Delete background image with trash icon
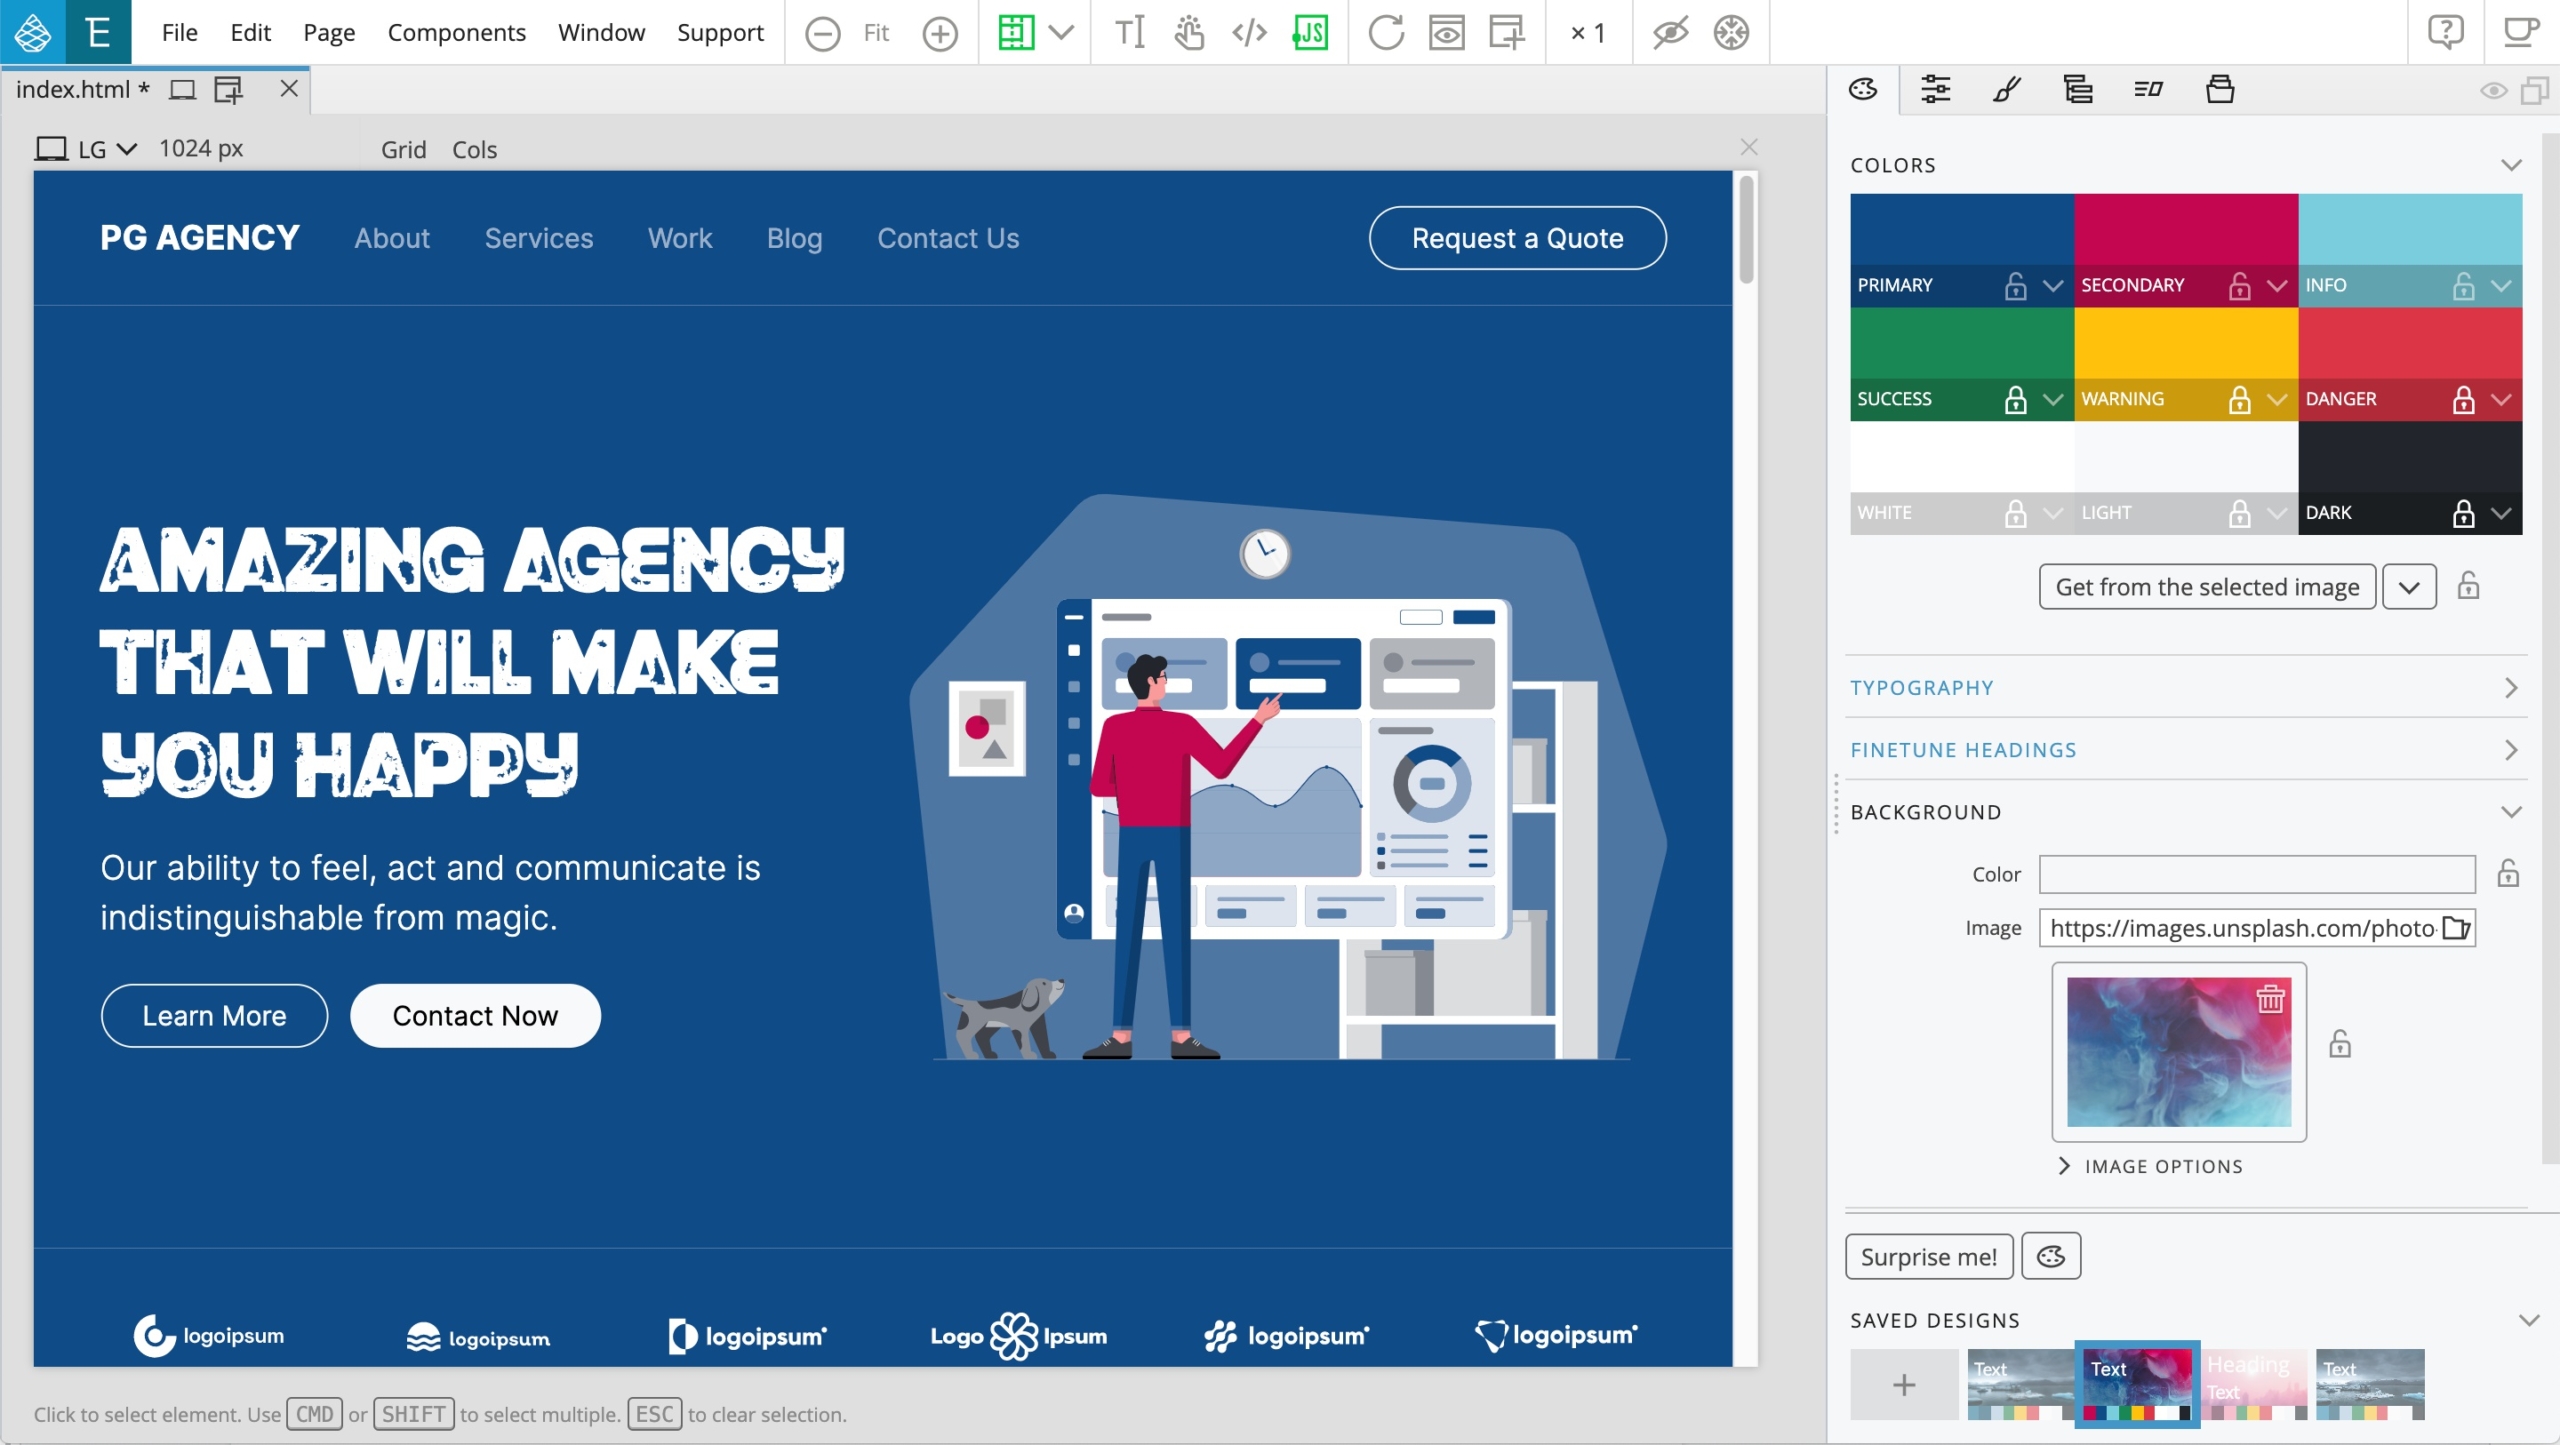 pyautogui.click(x=2270, y=999)
